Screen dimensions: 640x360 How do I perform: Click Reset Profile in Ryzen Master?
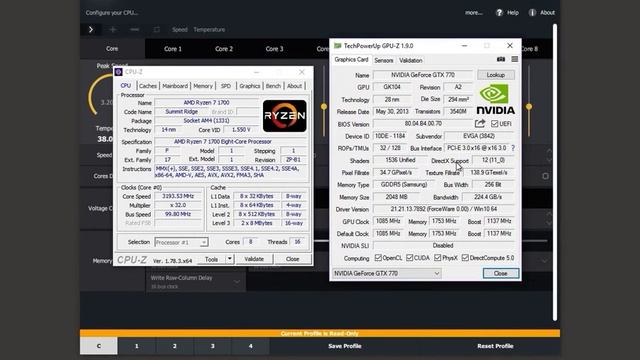coord(495,346)
